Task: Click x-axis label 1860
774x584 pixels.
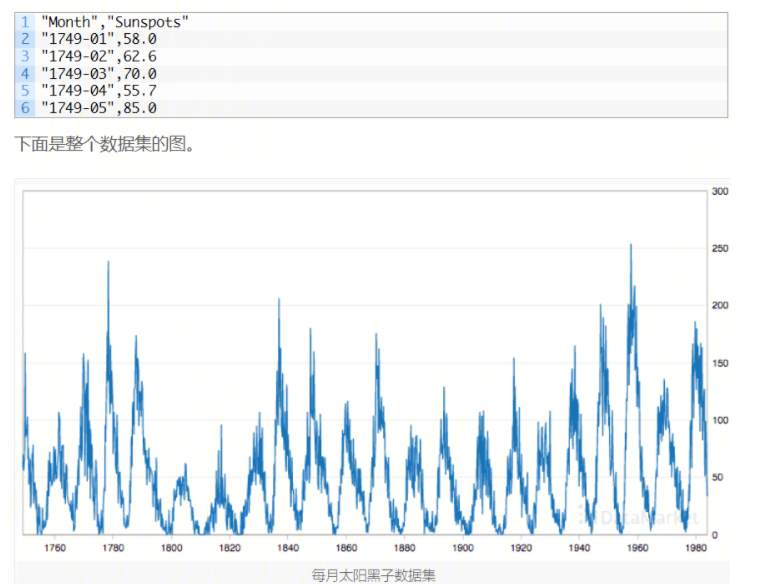Action: (346, 548)
